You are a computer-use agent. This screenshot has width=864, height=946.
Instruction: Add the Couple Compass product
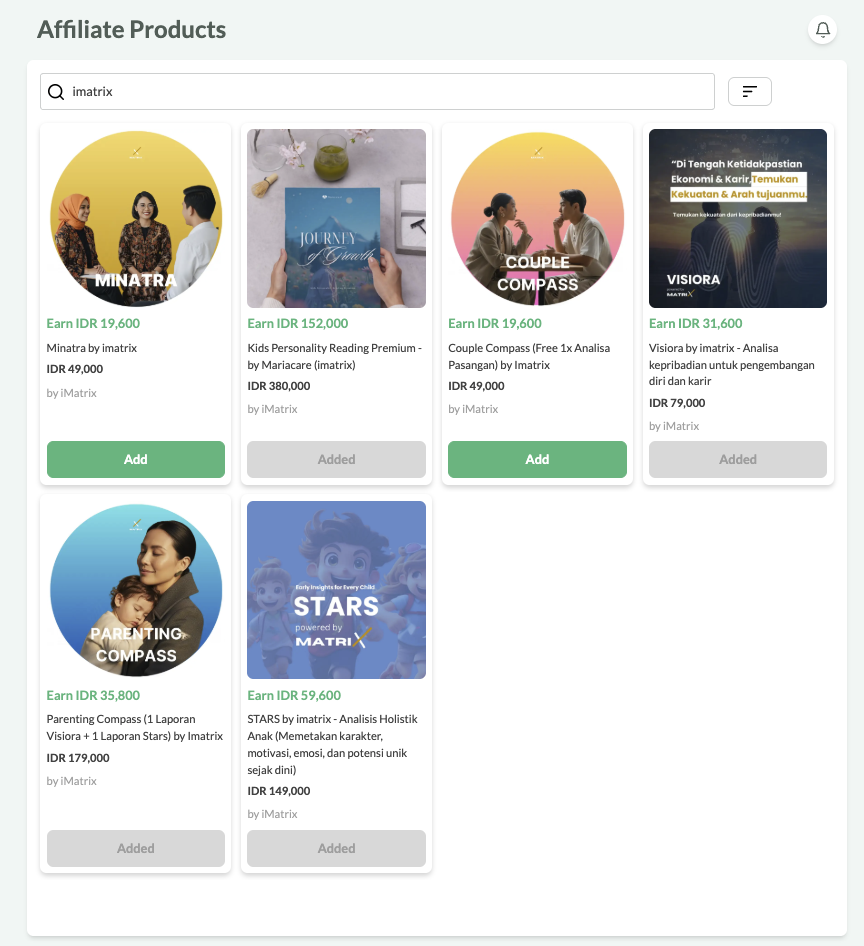click(537, 459)
